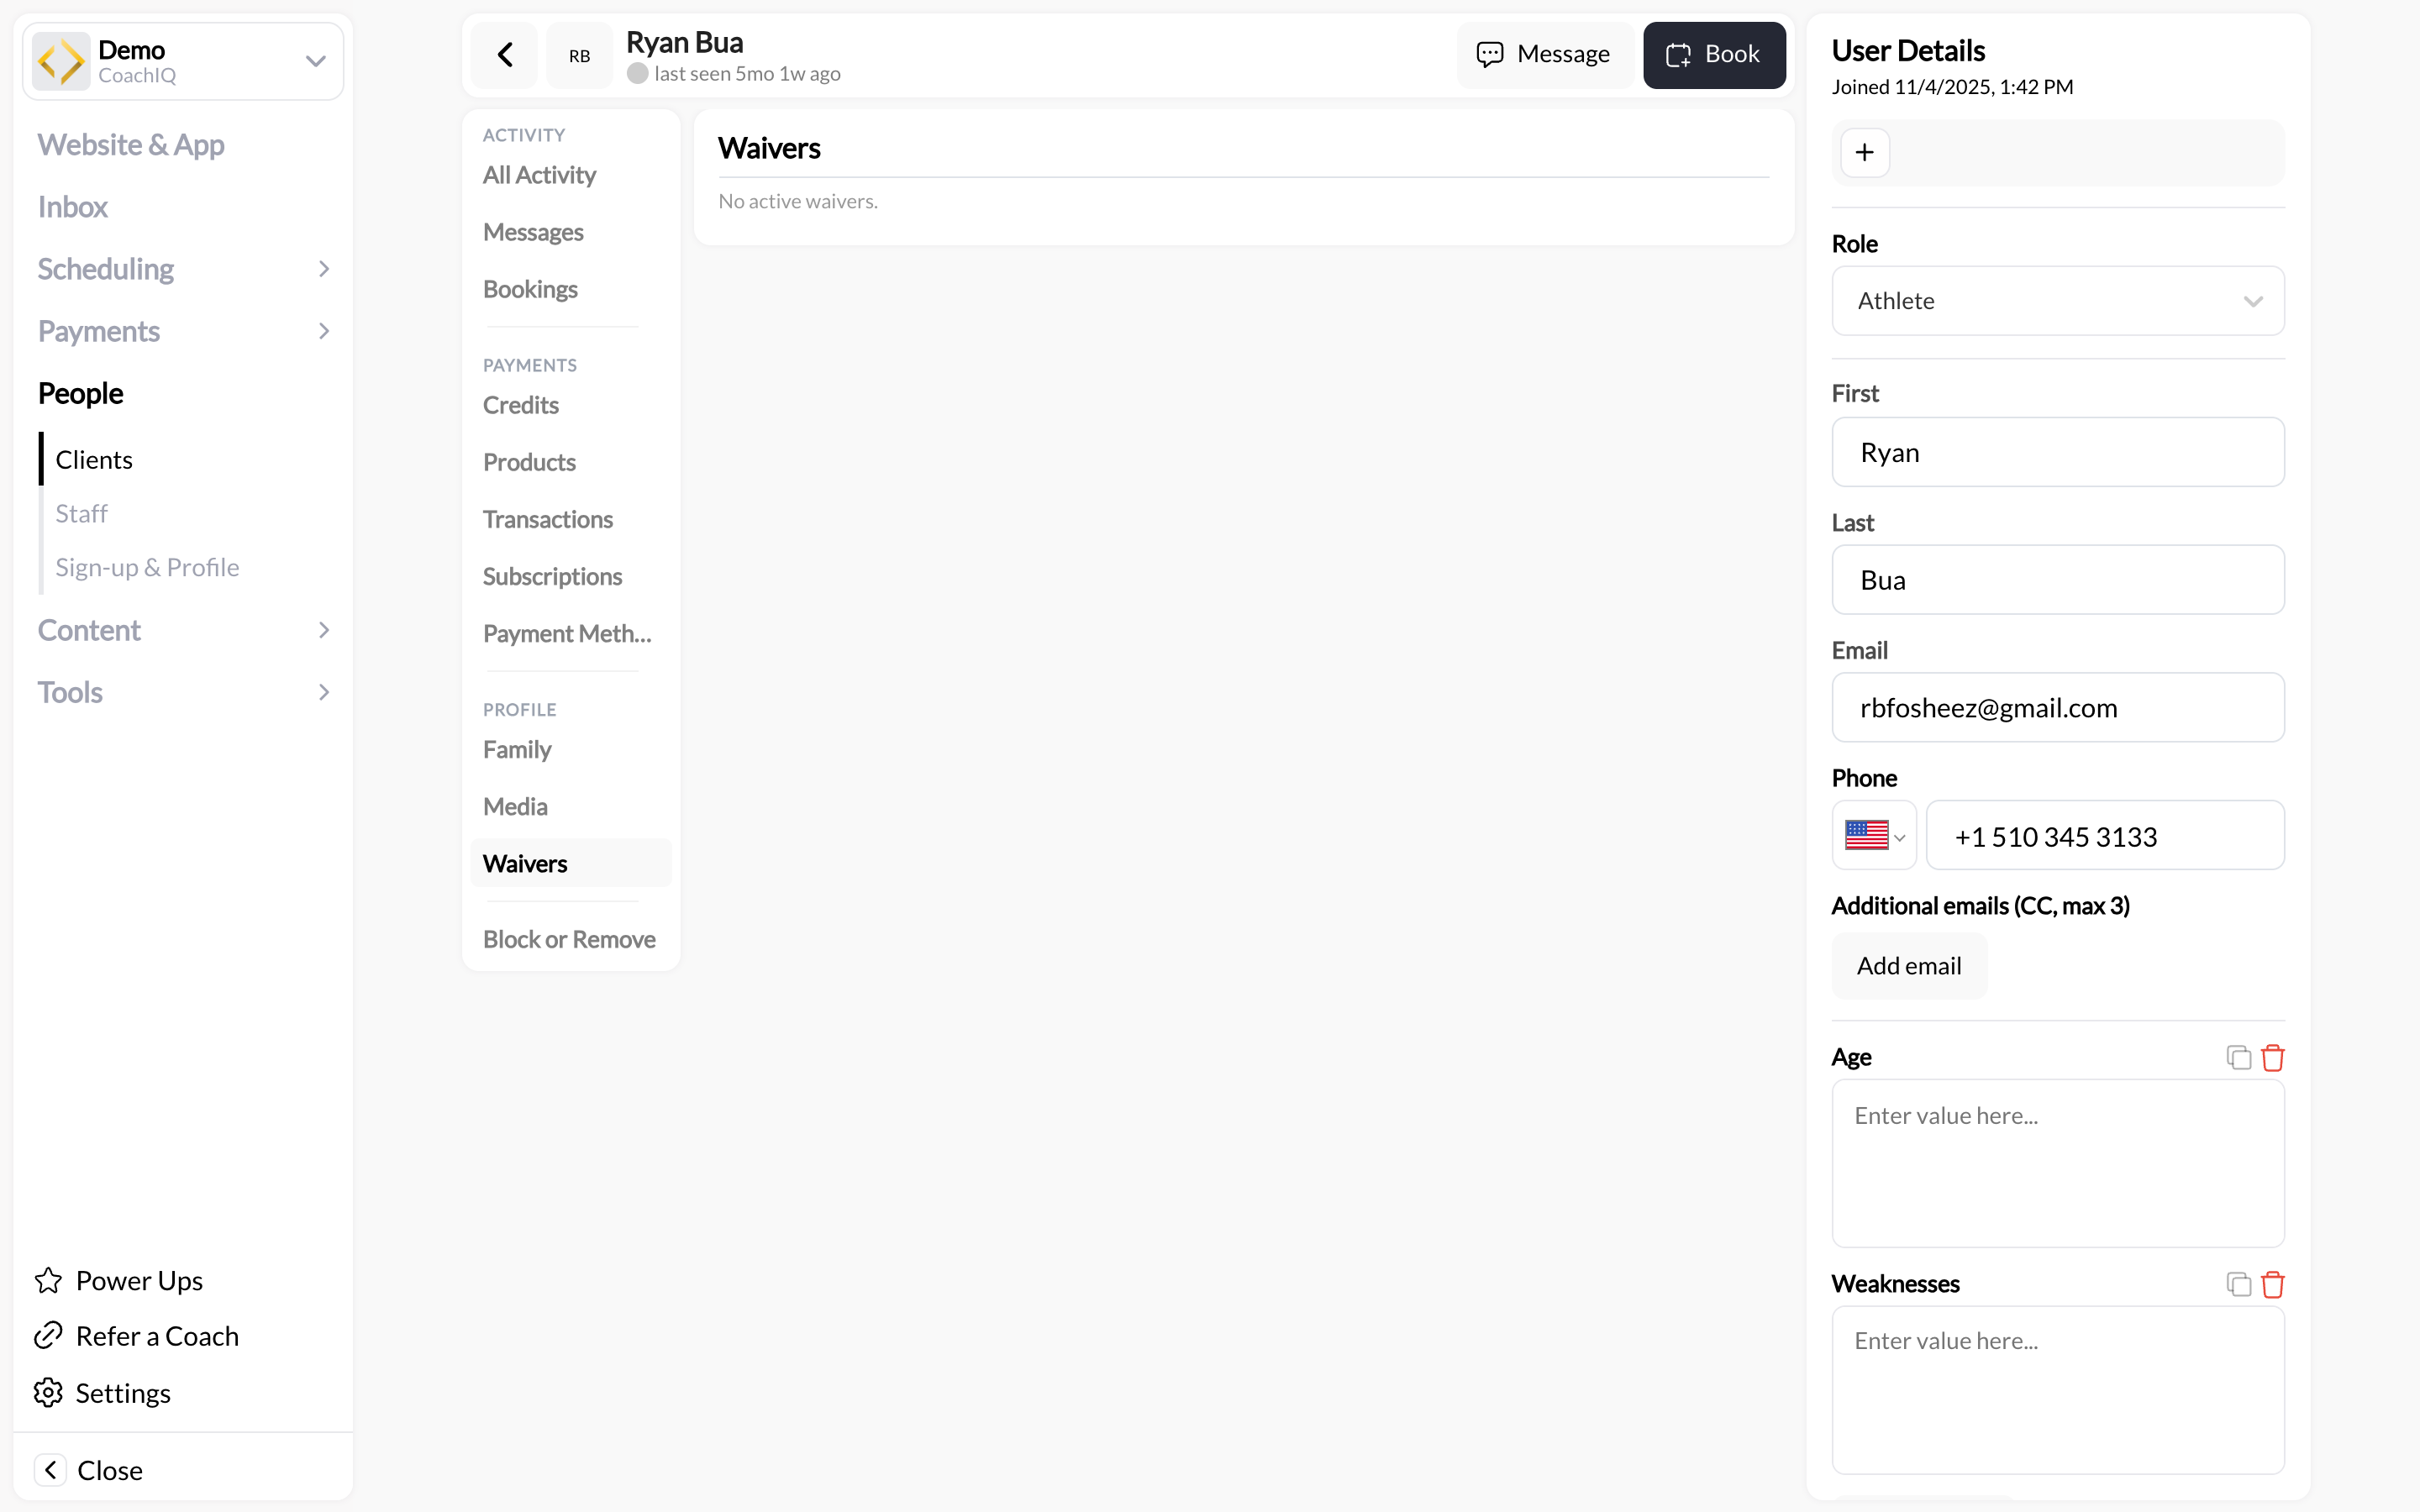Select Clients under People

coord(94,460)
